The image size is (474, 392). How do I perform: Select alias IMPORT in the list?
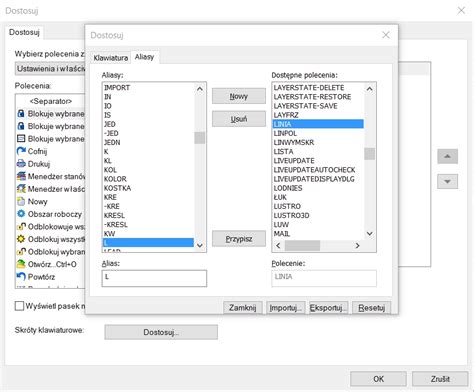click(148, 88)
